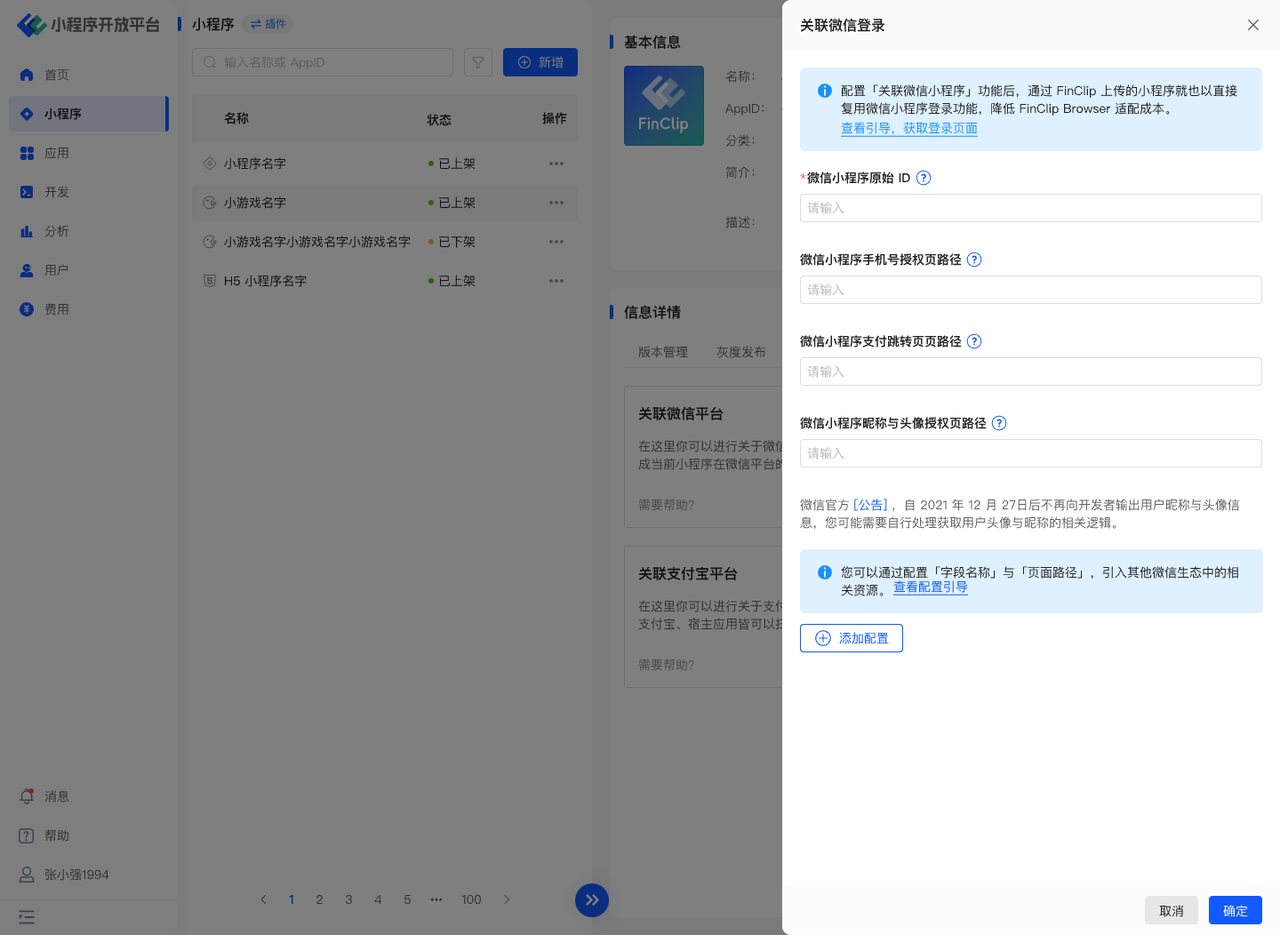The image size is (1280, 935).
Task: Open 查看引导，获取登录页面 link
Action: tap(909, 129)
